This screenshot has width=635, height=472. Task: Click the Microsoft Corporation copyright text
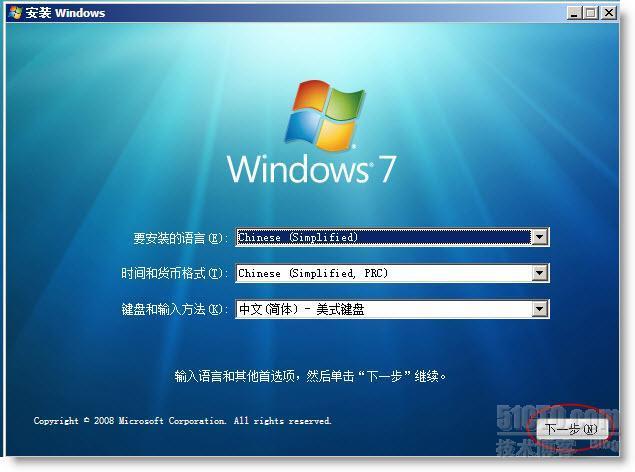coord(182,421)
